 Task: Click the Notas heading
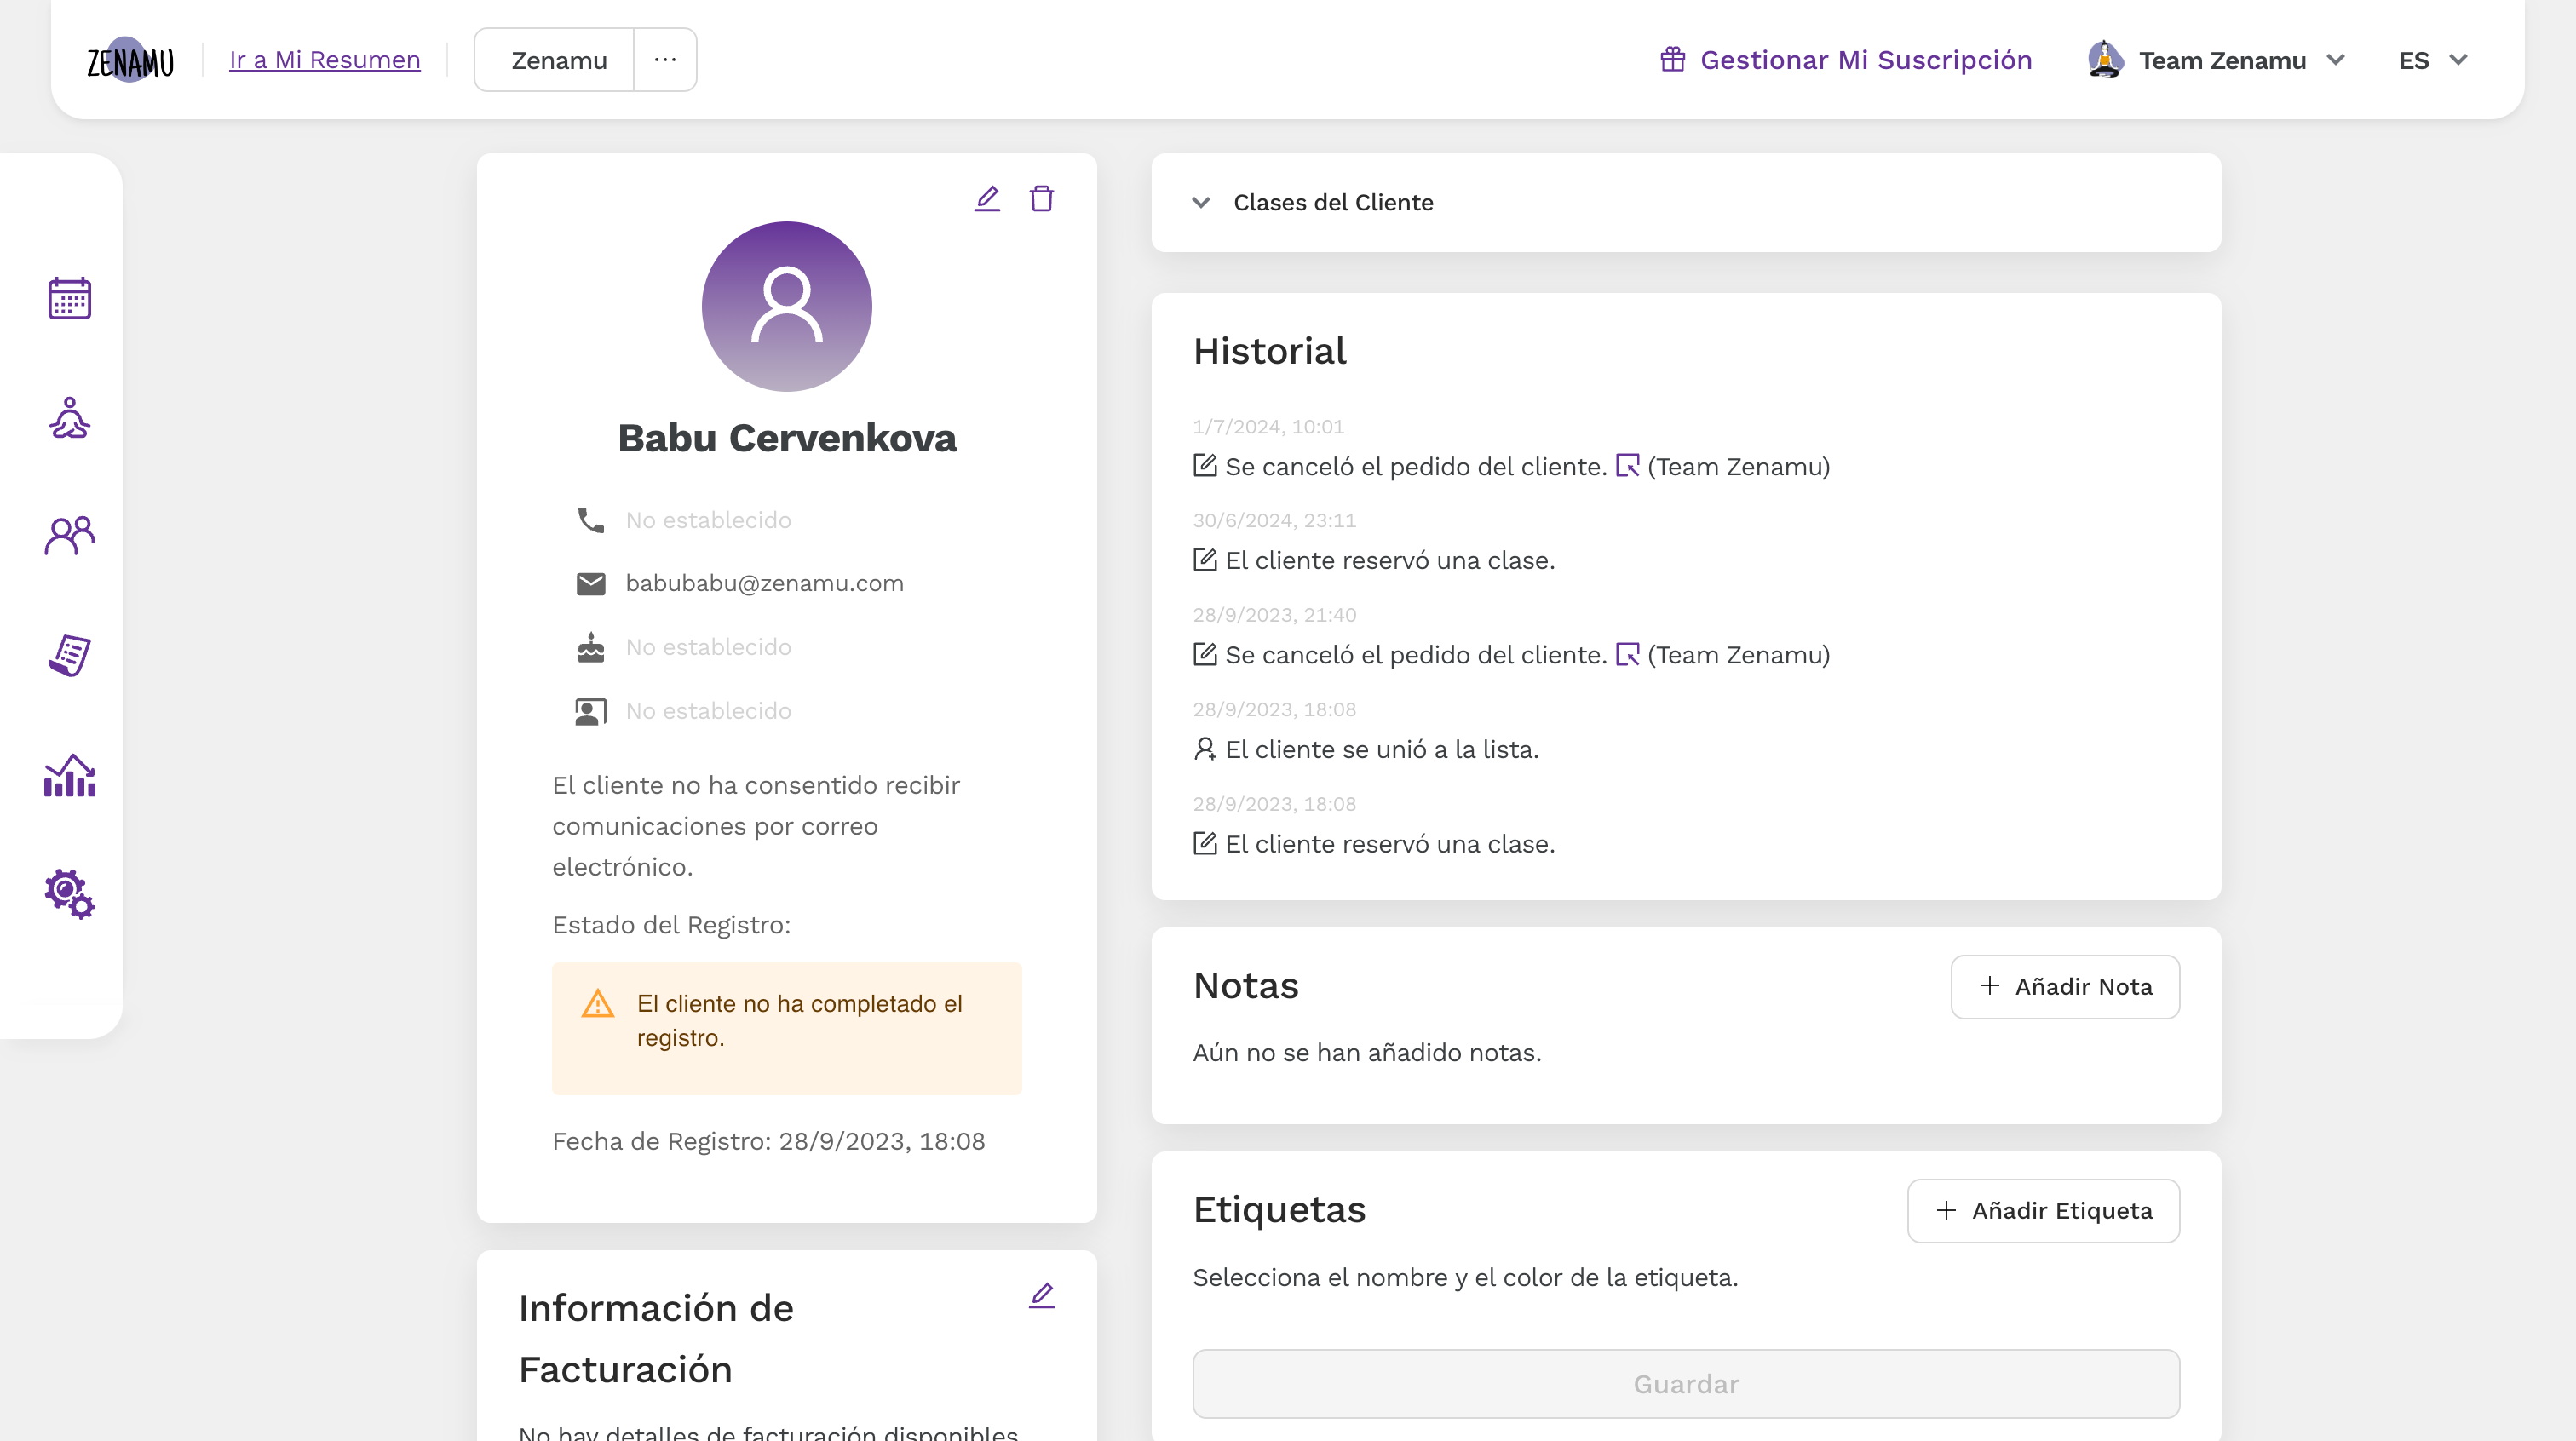point(1246,985)
